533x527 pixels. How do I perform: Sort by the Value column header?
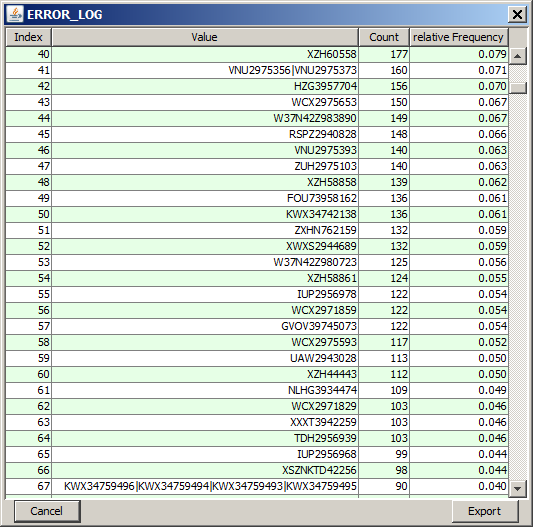pyautogui.click(x=205, y=37)
